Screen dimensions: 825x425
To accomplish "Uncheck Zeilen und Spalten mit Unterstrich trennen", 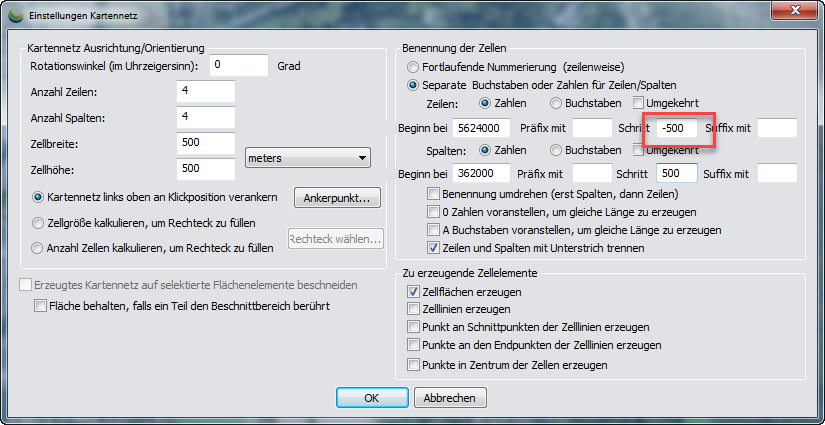I will [433, 248].
